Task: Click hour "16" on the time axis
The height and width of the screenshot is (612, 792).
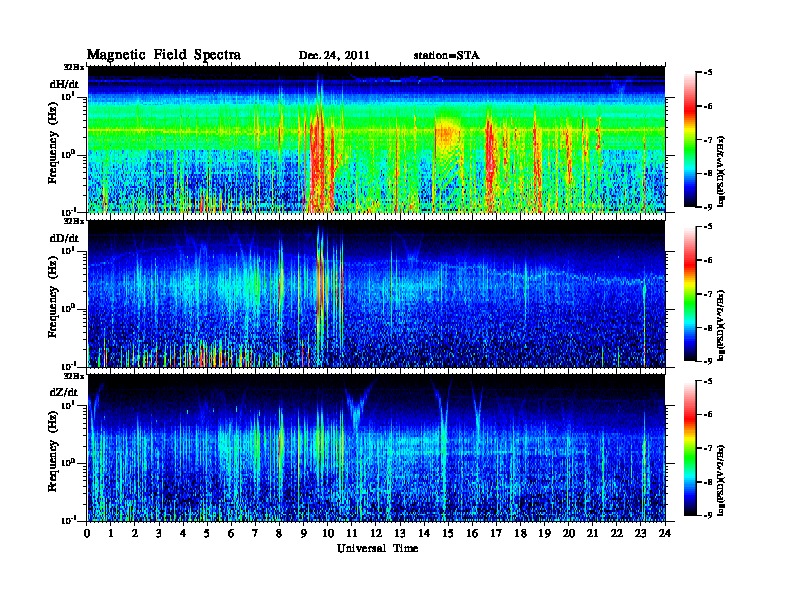Action: [x=472, y=534]
